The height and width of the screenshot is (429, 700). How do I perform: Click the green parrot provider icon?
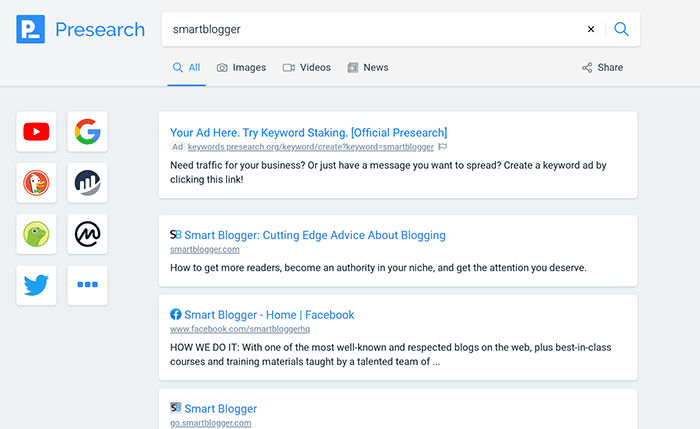36,235
